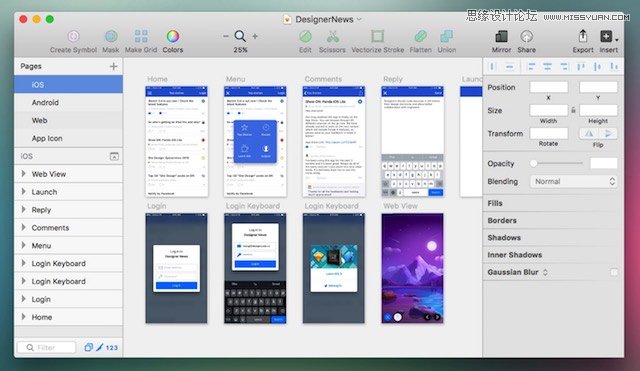Switch to the App Icon page
The image size is (640, 371).
(68, 138)
